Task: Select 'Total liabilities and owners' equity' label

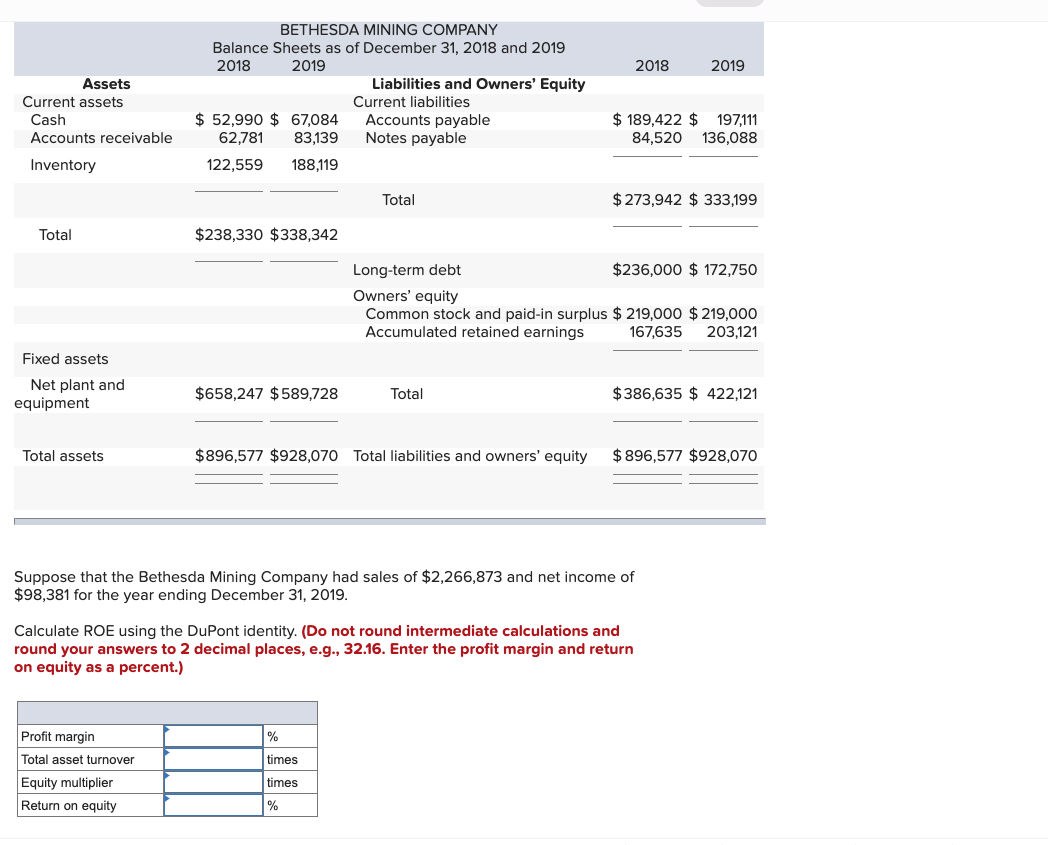Action: click(x=470, y=456)
